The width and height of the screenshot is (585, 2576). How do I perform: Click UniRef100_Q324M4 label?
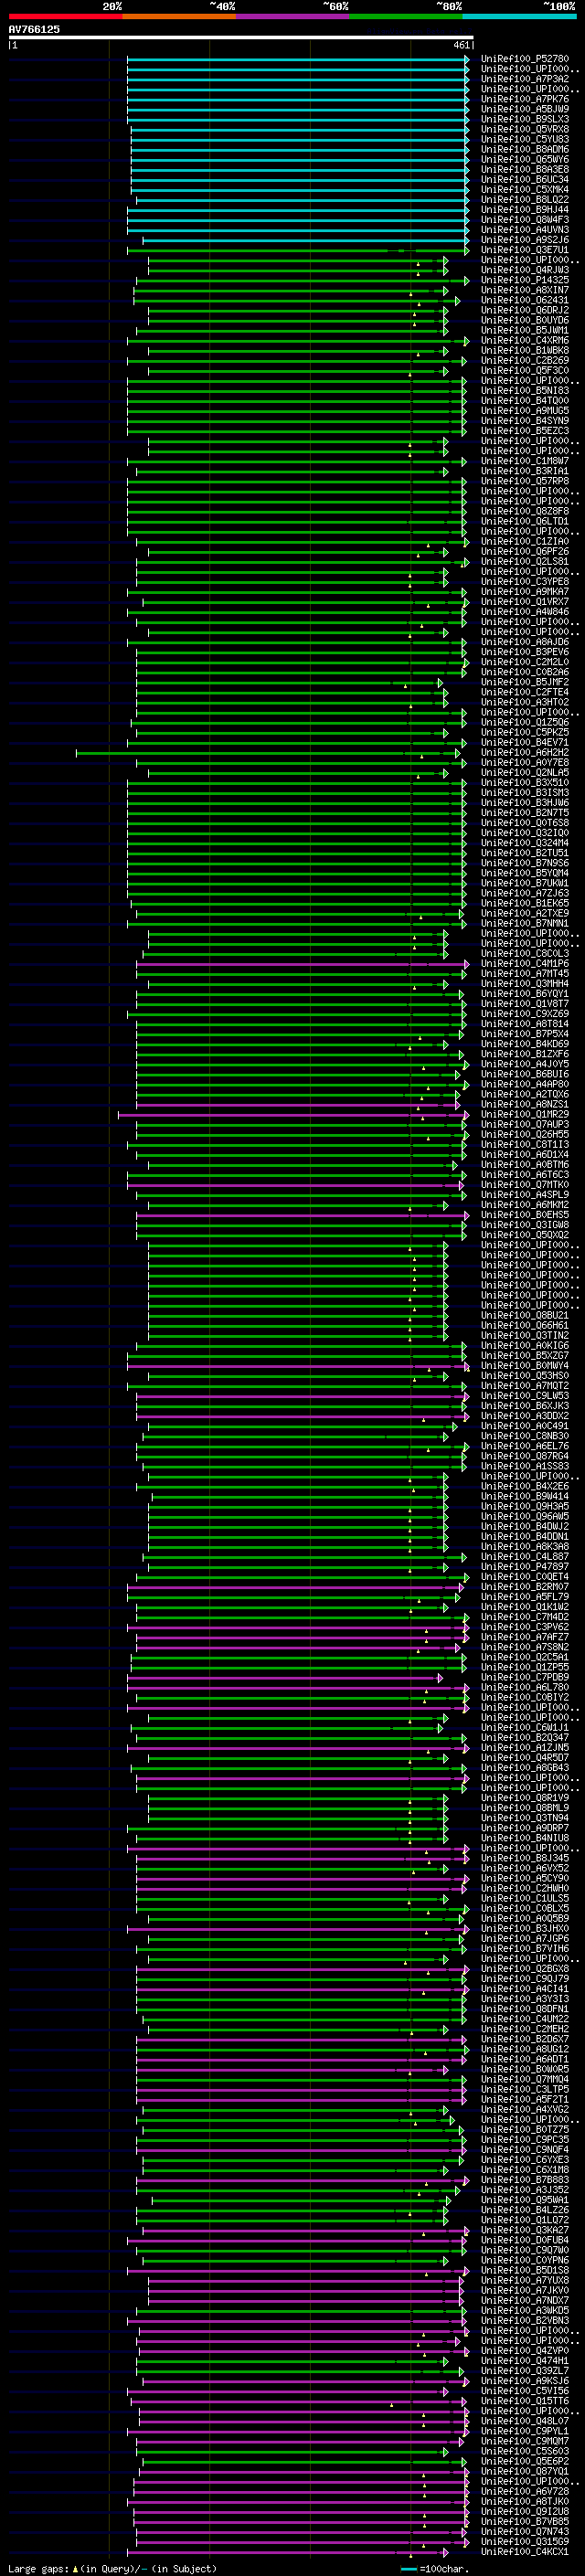(x=525, y=843)
